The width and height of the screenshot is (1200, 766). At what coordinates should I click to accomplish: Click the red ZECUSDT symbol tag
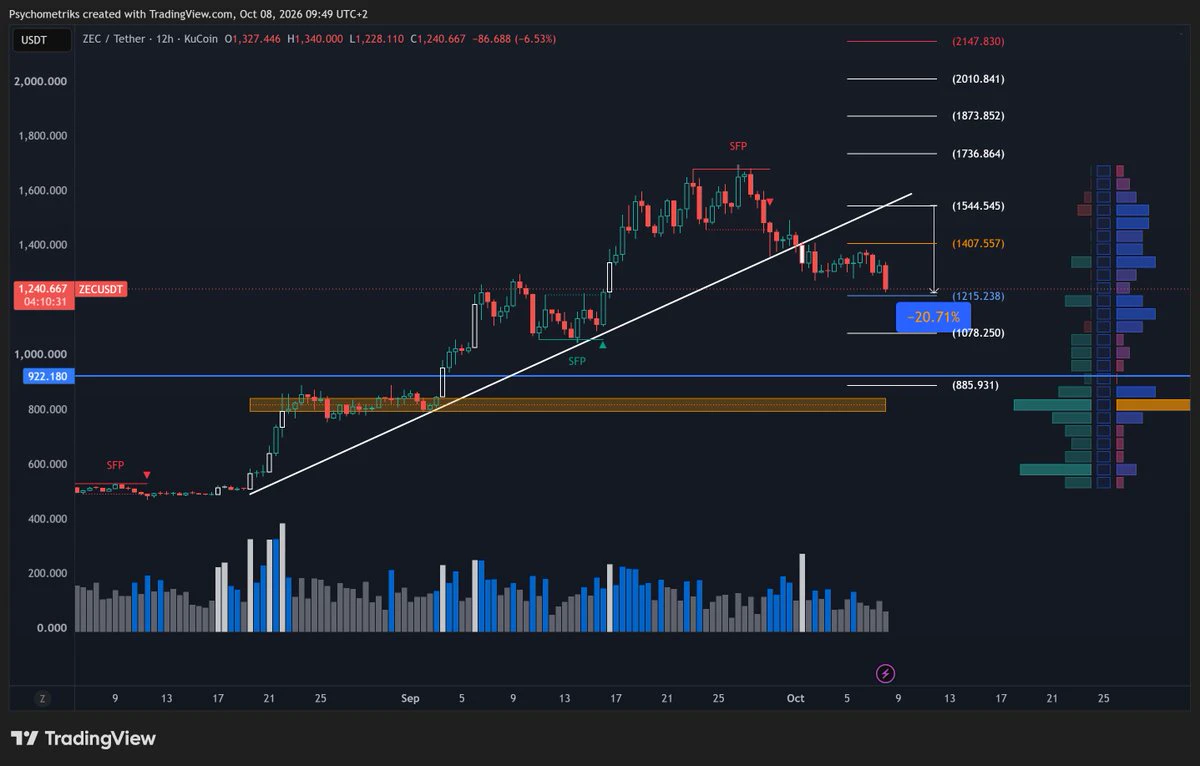pyautogui.click(x=99, y=289)
